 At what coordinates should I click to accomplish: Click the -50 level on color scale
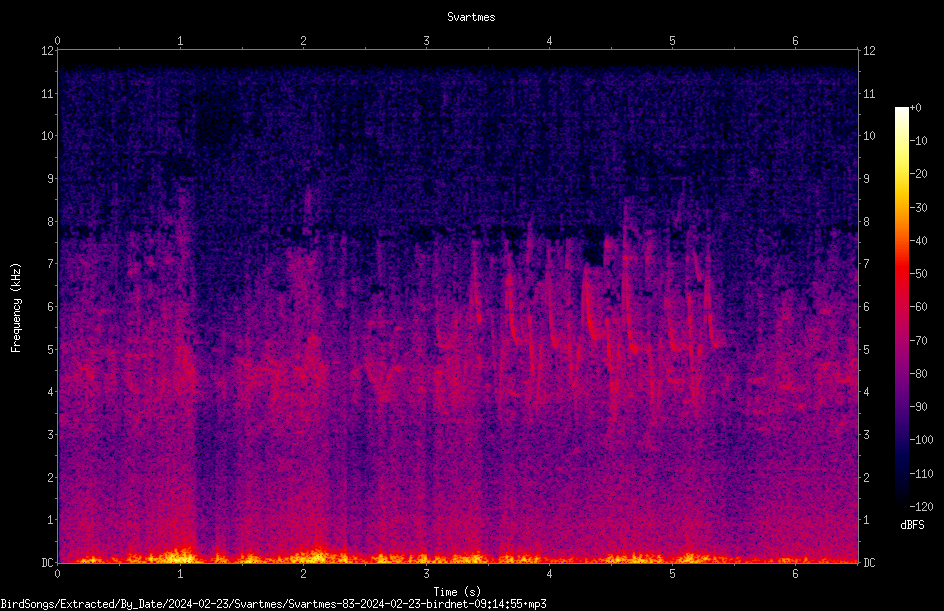(918, 273)
